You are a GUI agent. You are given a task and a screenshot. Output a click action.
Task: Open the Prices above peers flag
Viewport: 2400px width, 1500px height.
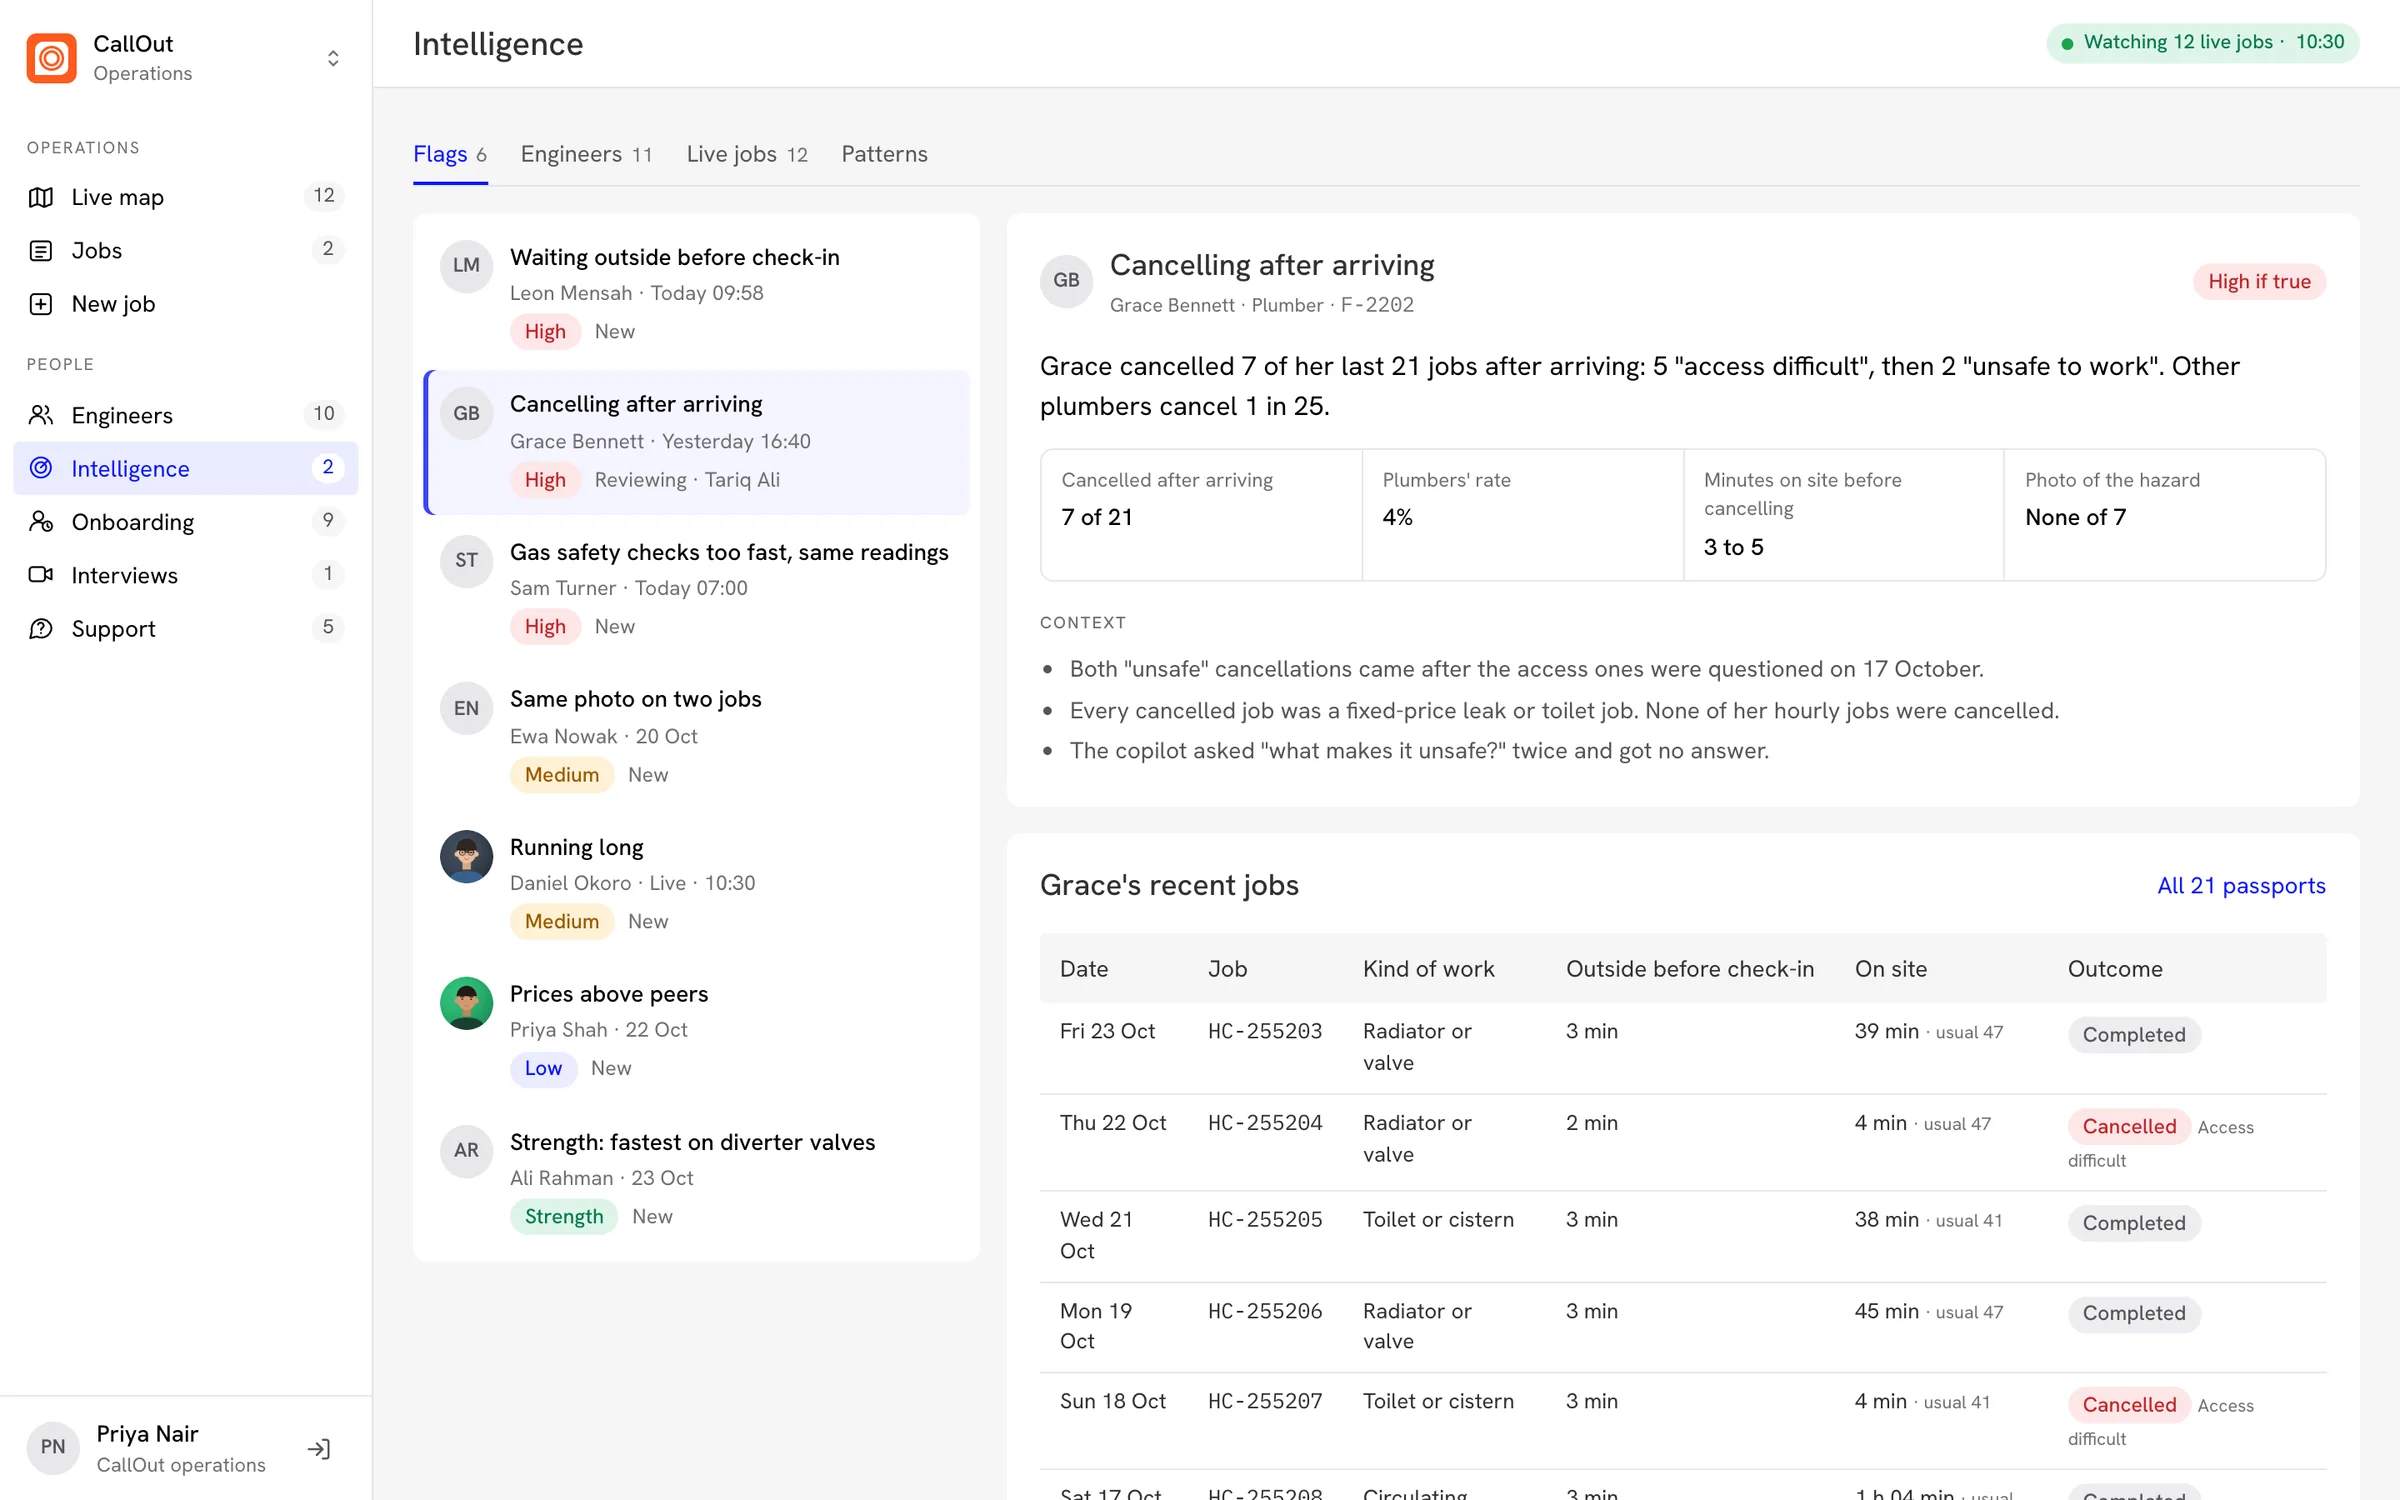click(697, 1032)
